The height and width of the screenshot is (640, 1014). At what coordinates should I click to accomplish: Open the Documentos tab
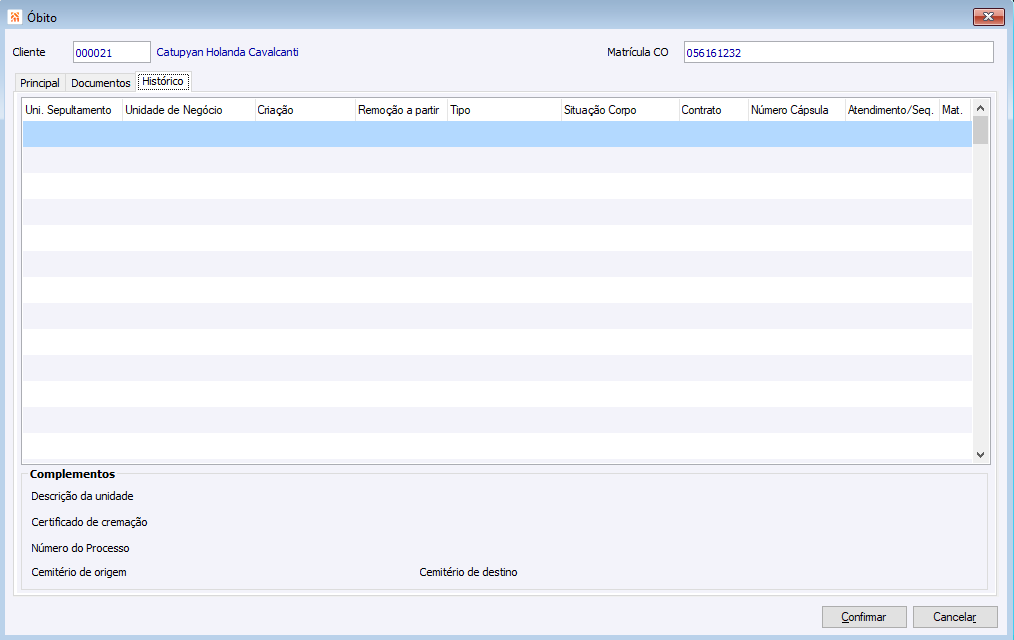[x=101, y=83]
